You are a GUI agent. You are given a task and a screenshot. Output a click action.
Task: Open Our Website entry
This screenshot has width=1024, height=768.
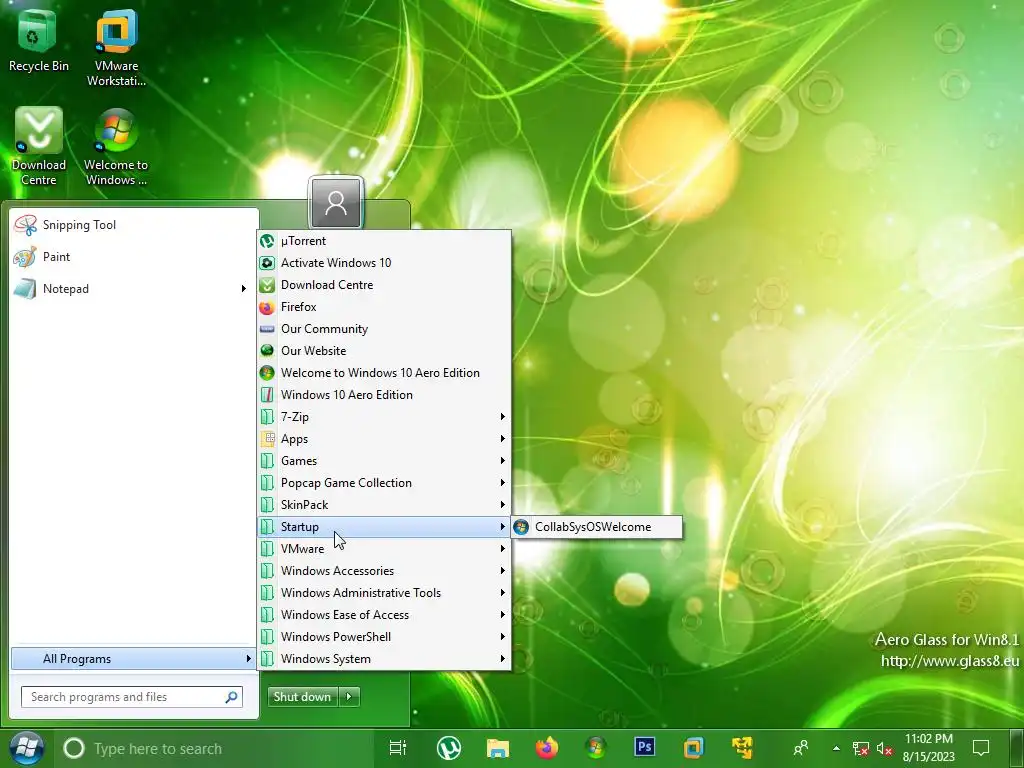[384, 351]
